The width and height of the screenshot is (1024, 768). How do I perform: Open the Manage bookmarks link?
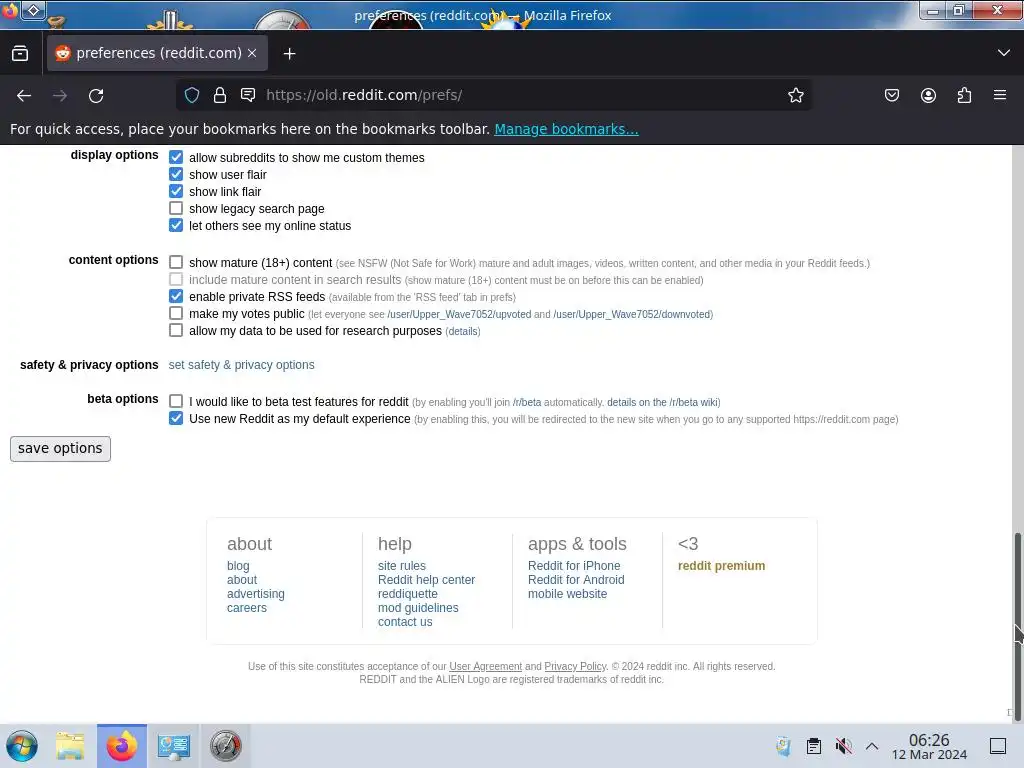(x=566, y=129)
